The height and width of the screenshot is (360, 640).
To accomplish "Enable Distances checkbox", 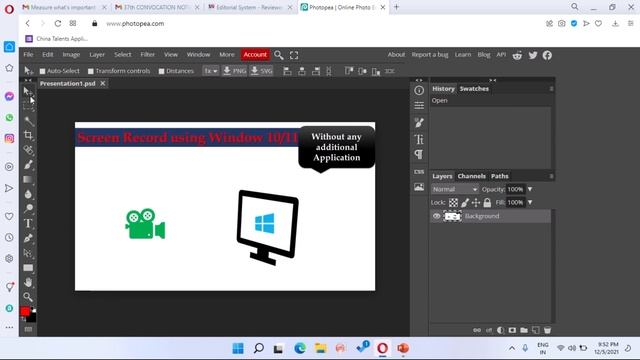I will (x=161, y=71).
